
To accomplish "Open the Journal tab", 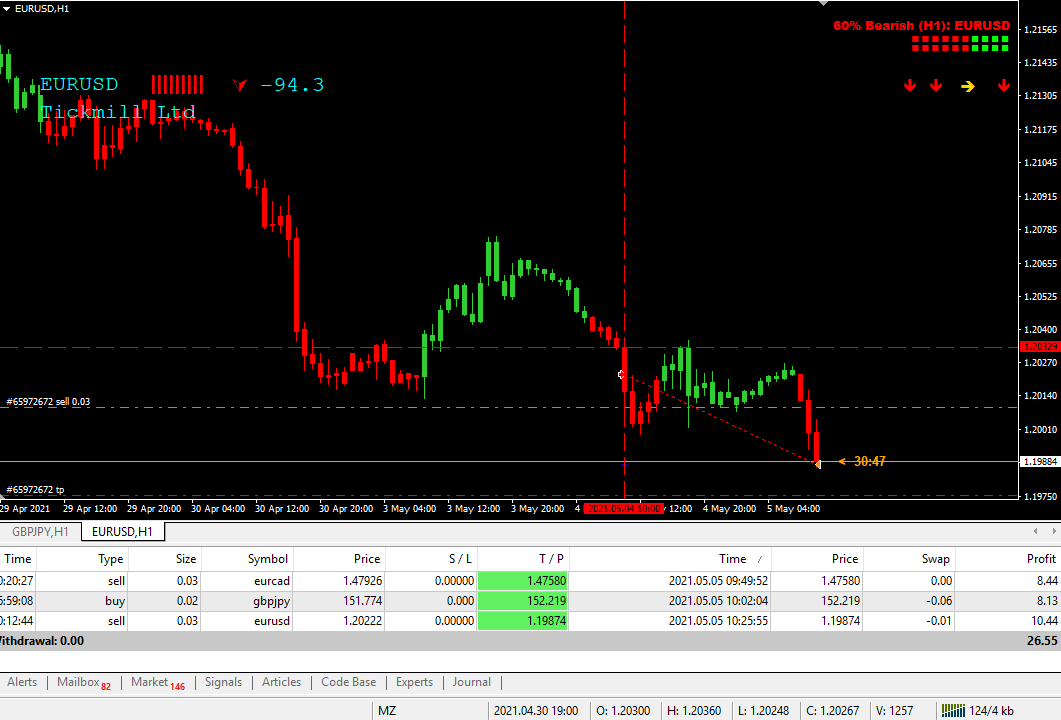I will point(472,682).
